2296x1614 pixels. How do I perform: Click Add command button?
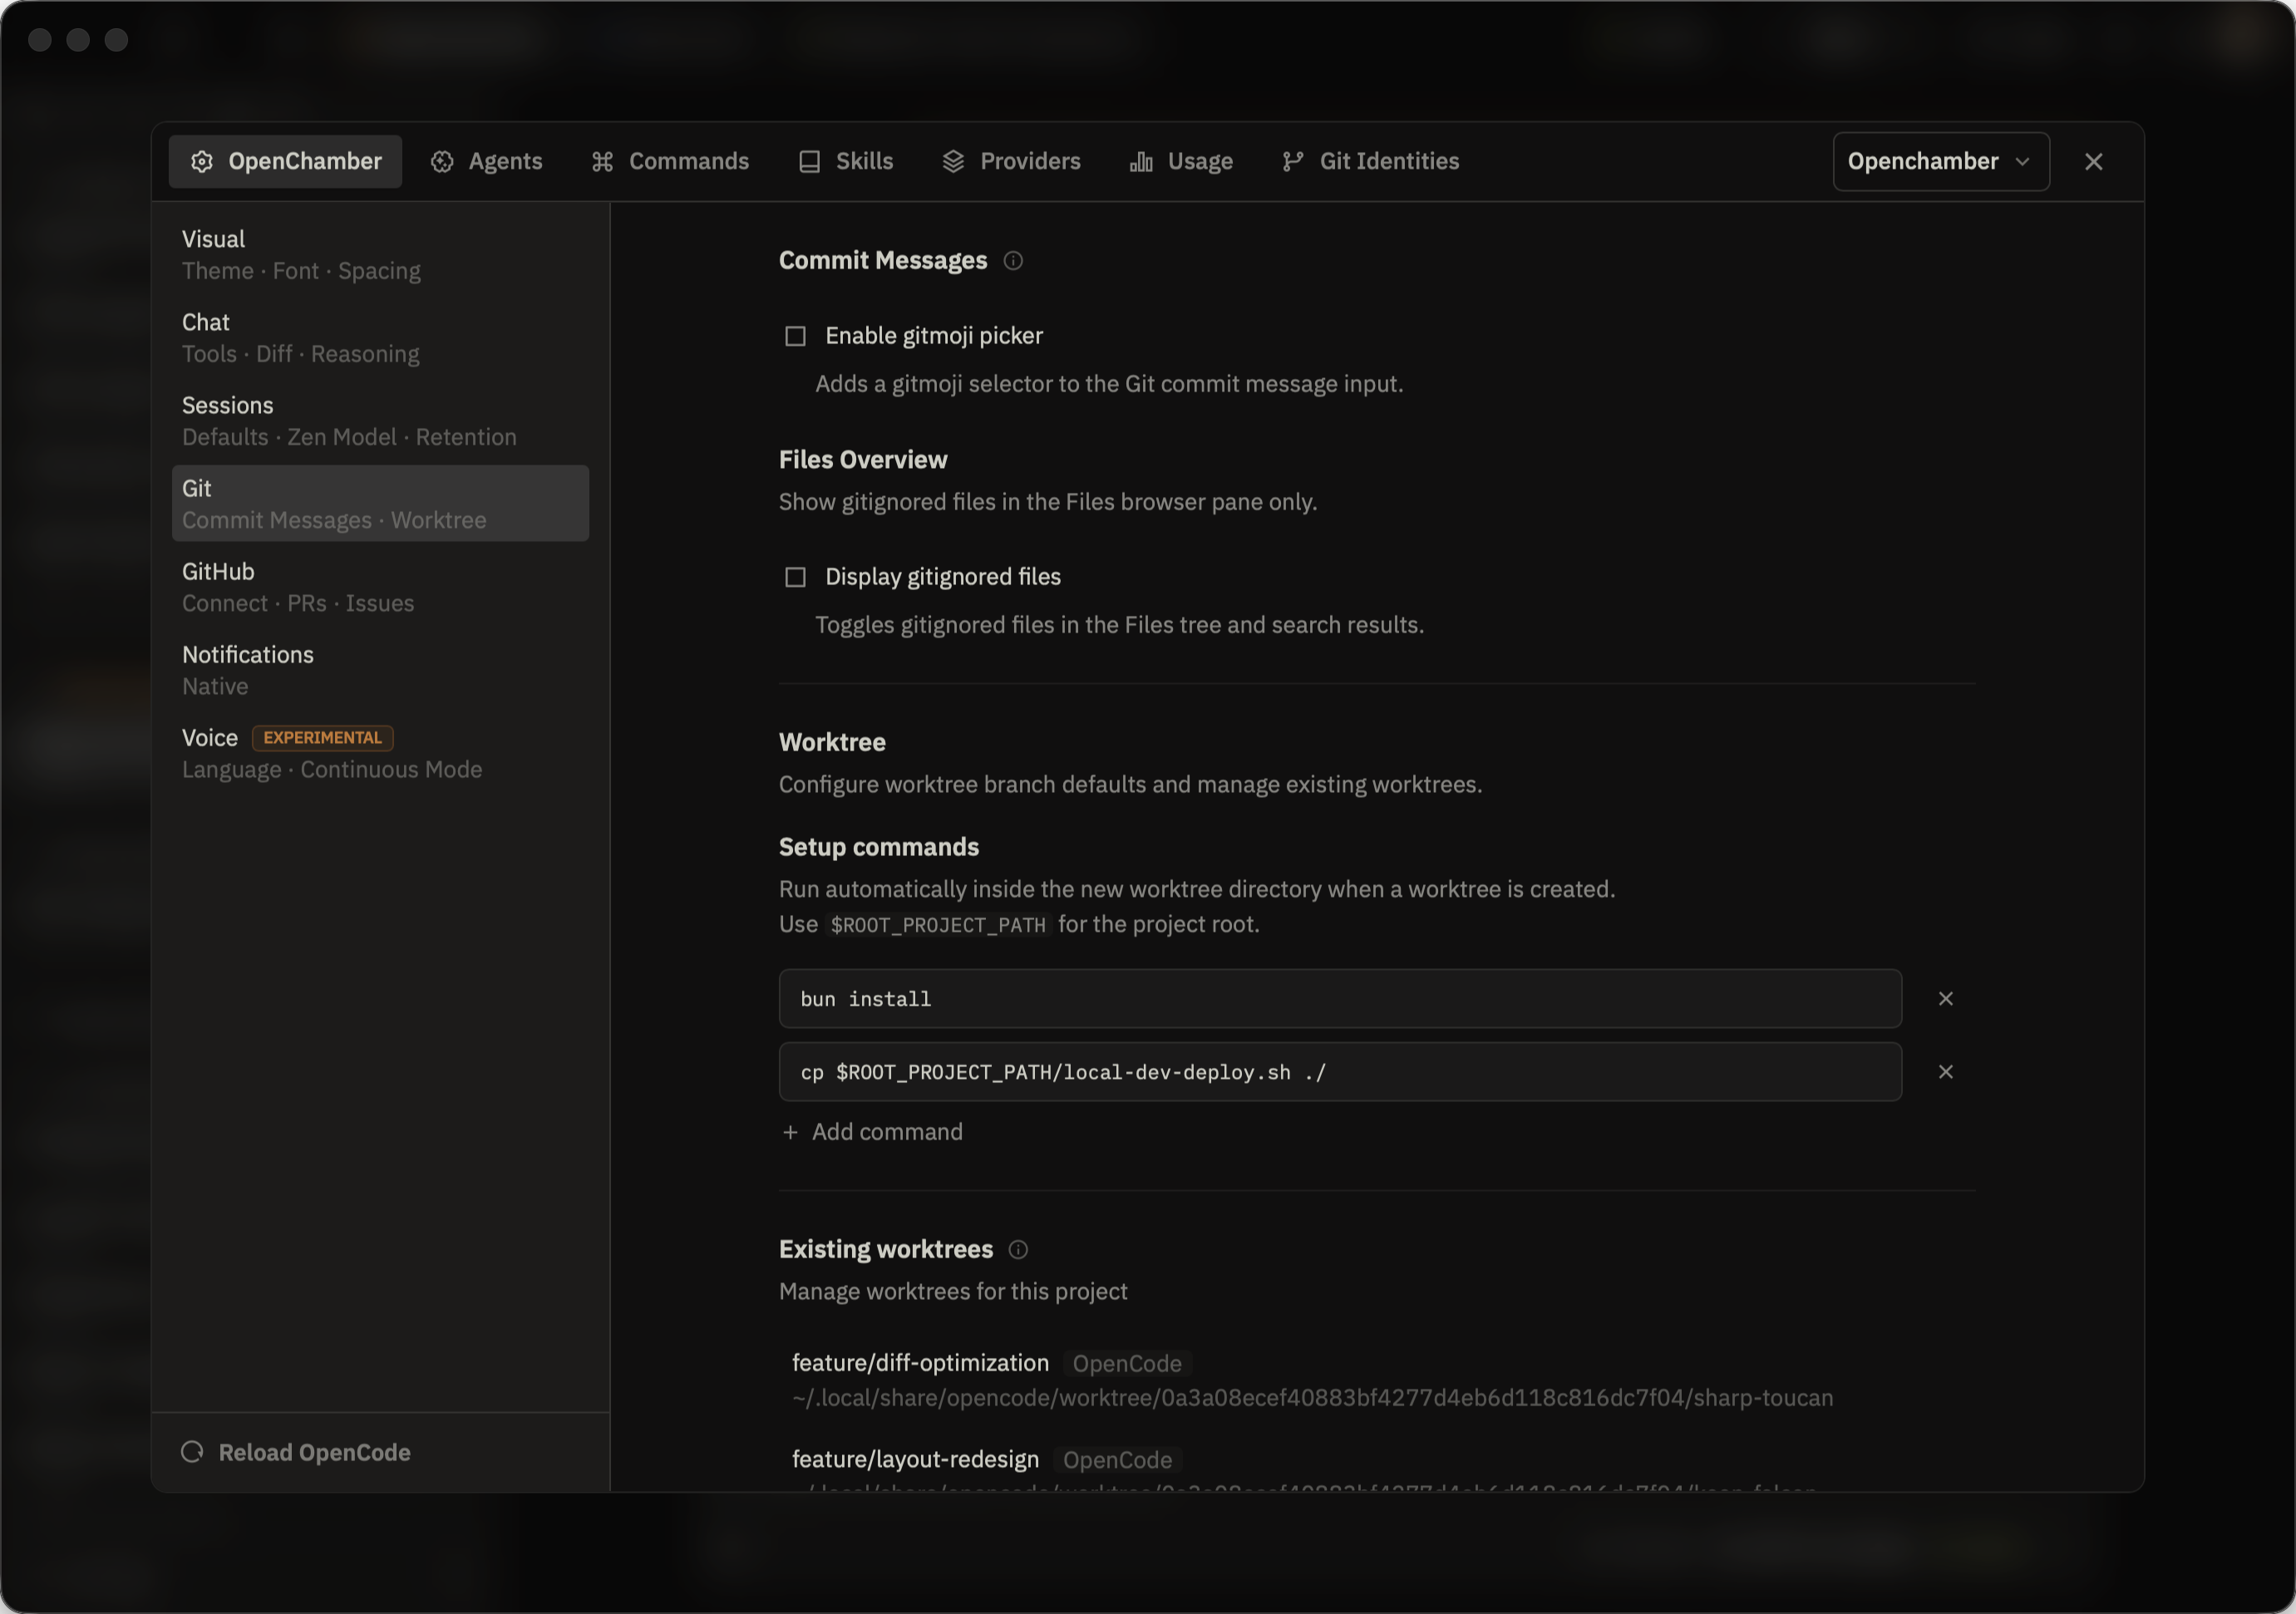872,1132
